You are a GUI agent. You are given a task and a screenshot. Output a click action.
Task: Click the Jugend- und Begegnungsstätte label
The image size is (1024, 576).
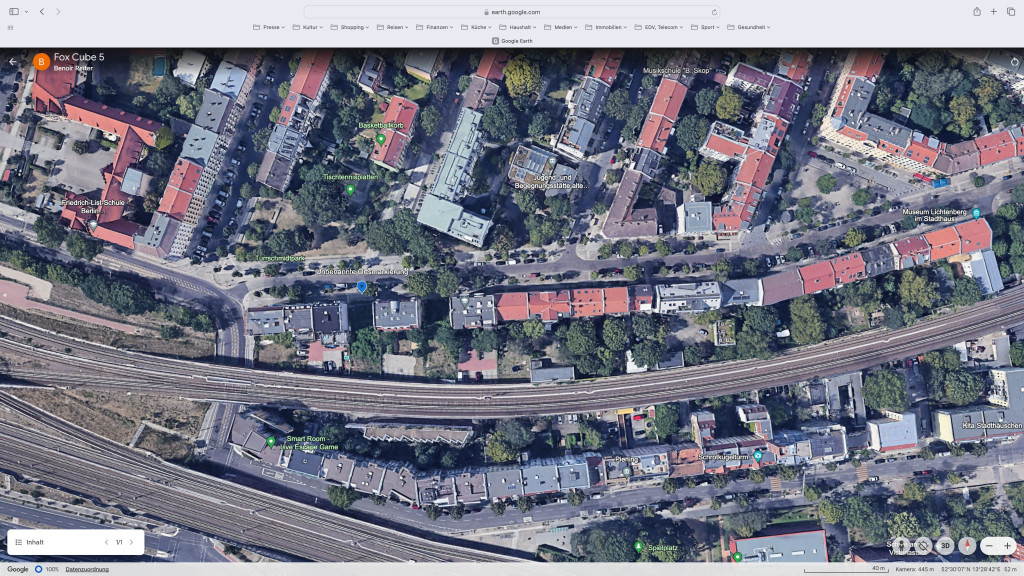pos(551,182)
